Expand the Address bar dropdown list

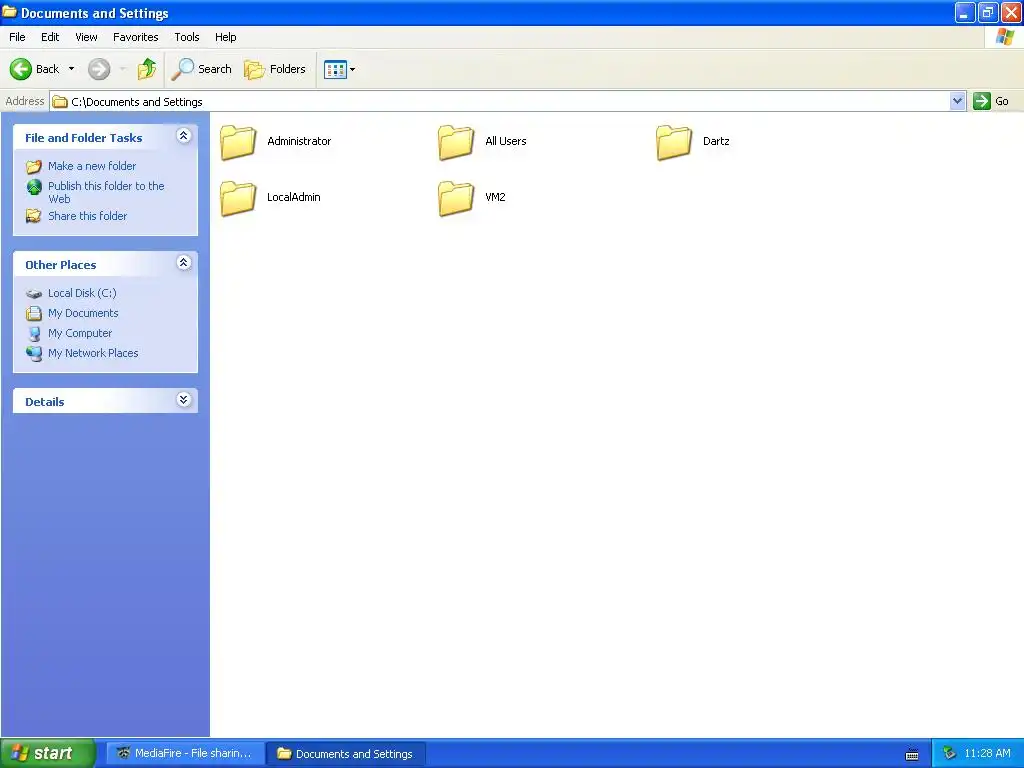coord(957,101)
